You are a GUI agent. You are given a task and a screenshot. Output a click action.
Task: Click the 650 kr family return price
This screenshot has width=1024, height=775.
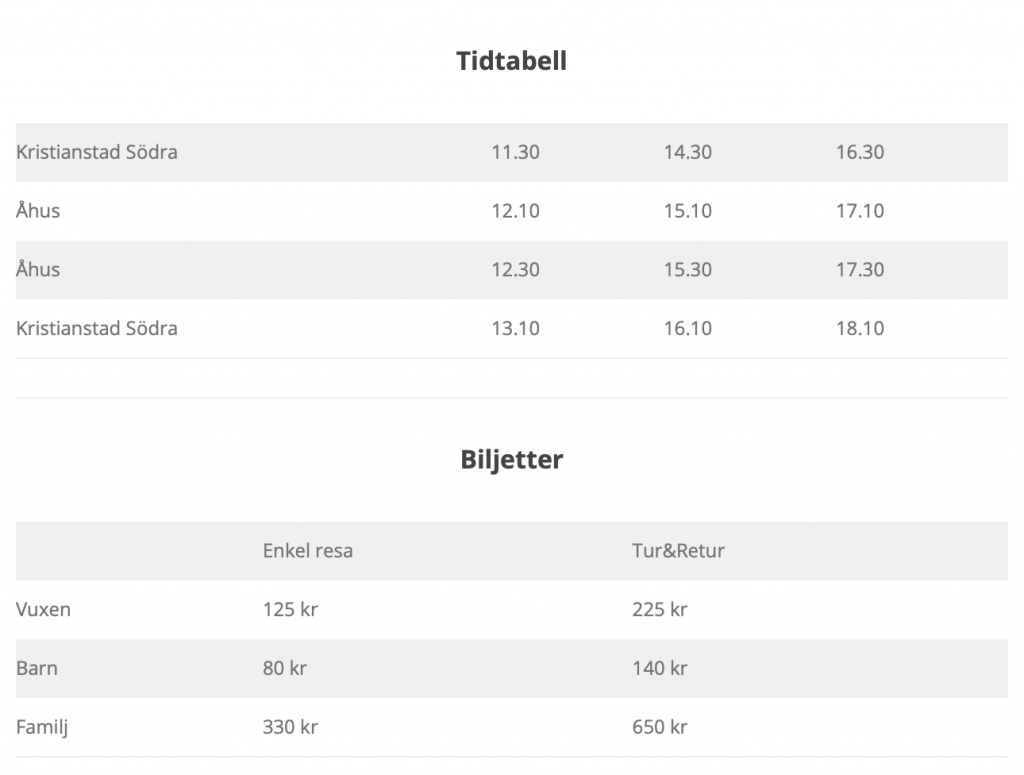tap(659, 727)
